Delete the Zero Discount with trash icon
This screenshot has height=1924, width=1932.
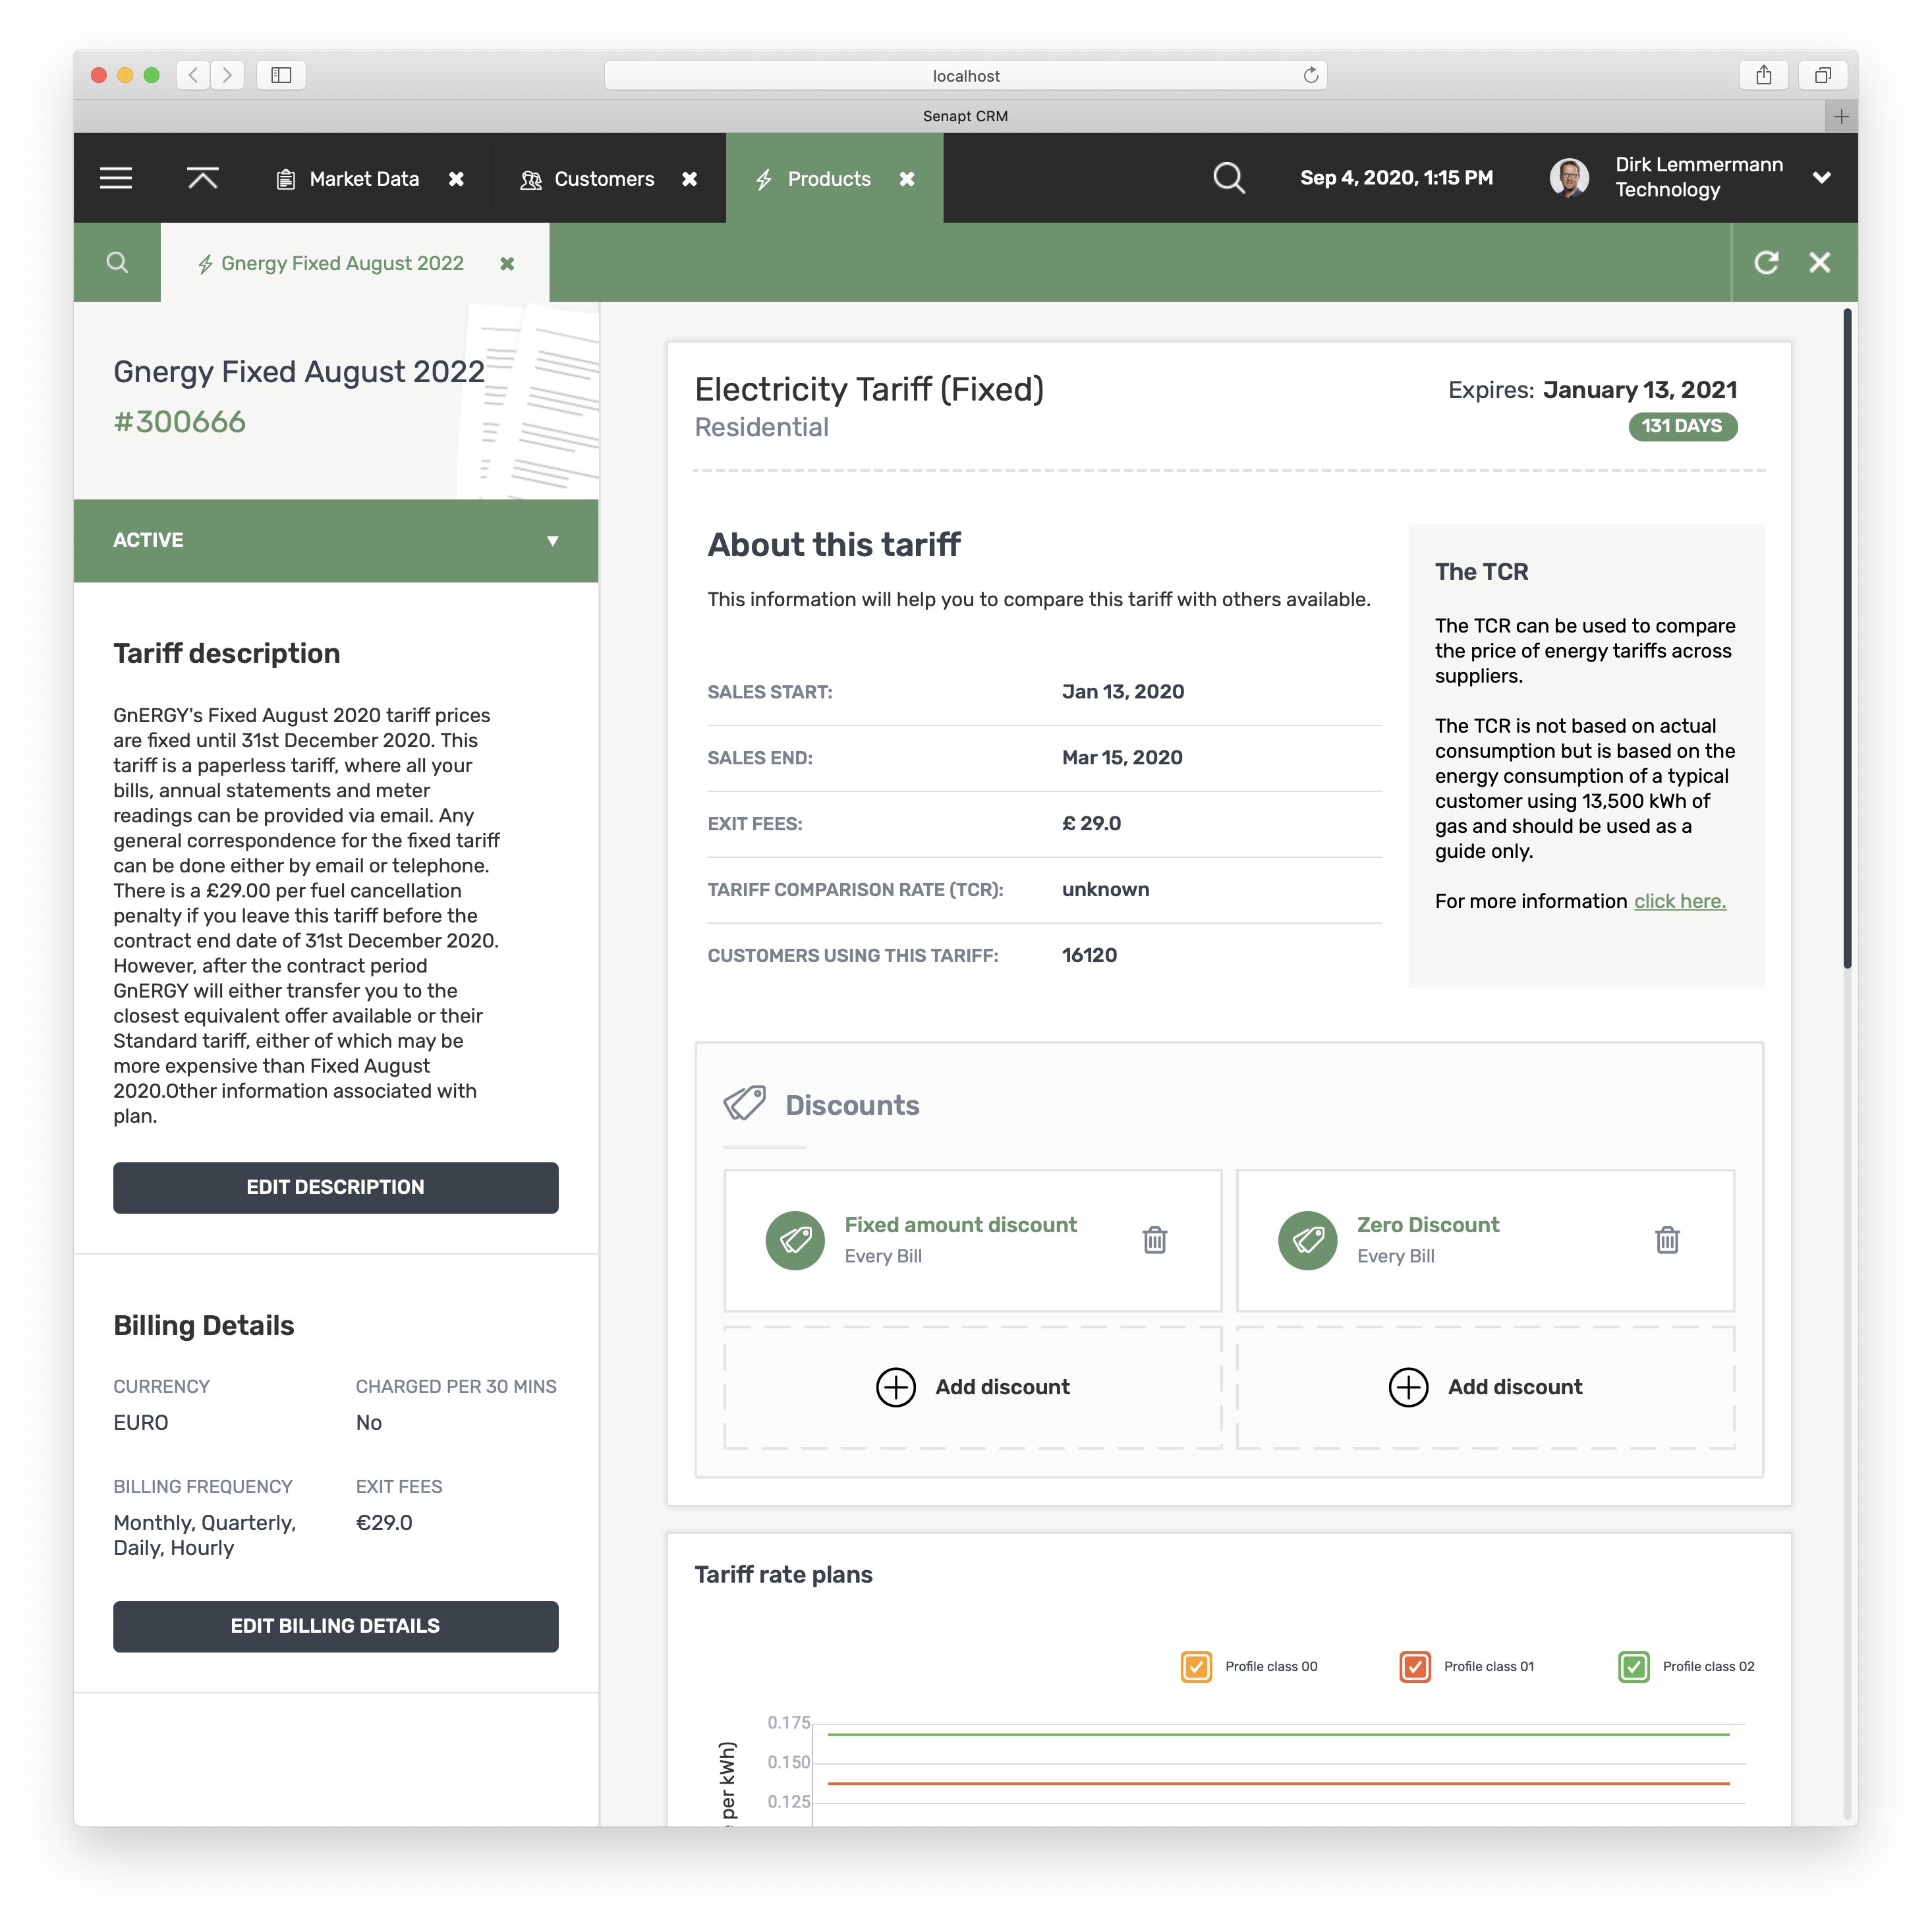1667,1240
